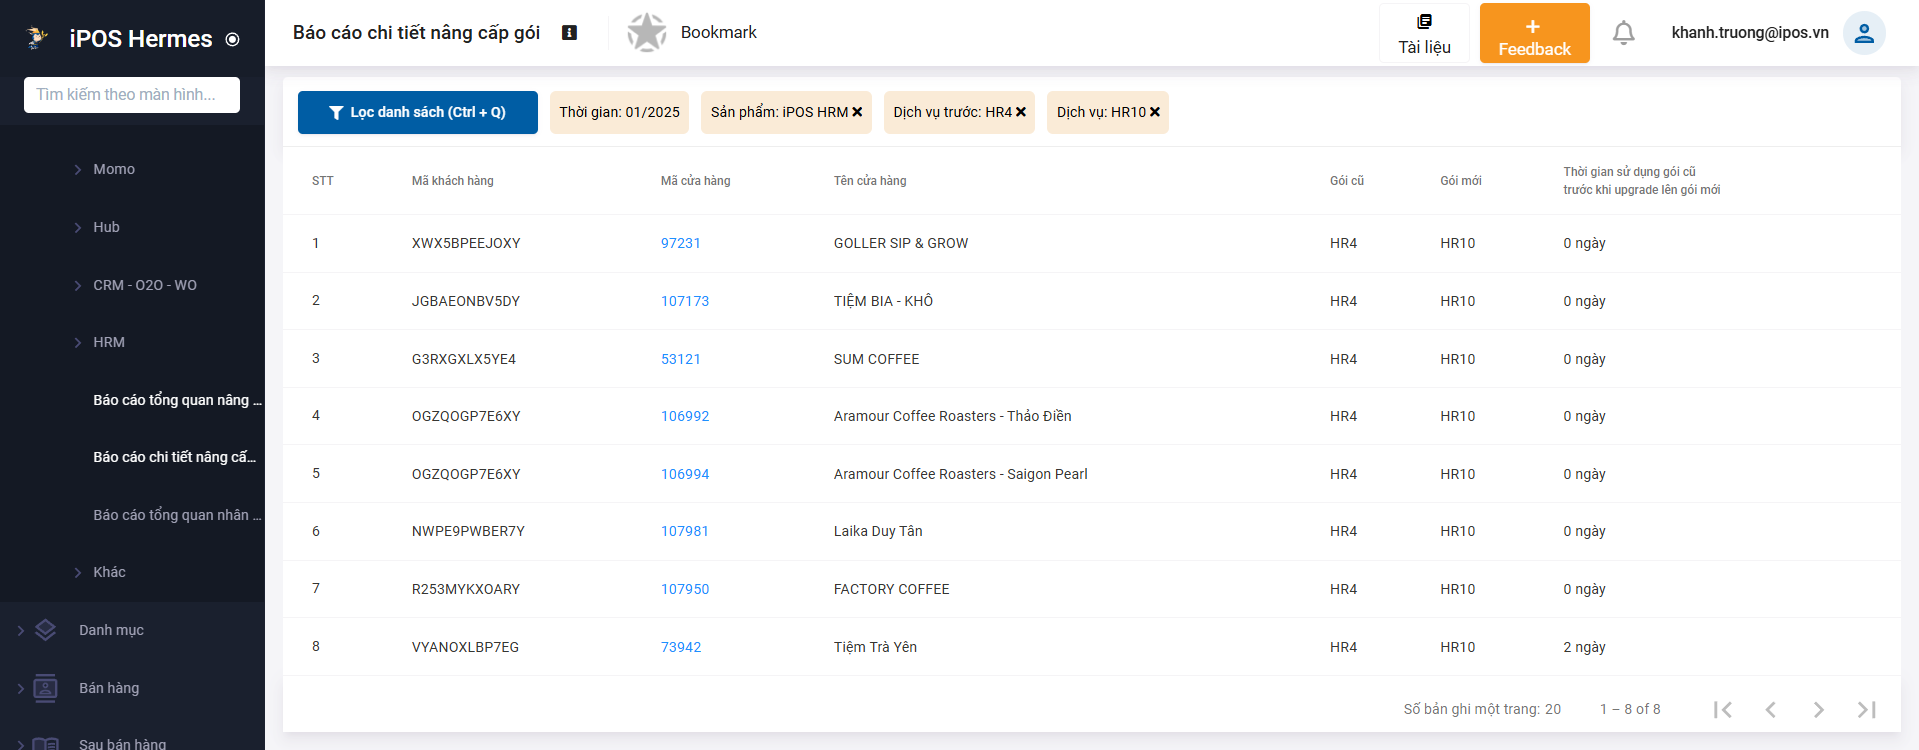Viewport: 1919px width, 750px height.
Task: Go to previous page arrow
Action: pyautogui.click(x=1770, y=709)
